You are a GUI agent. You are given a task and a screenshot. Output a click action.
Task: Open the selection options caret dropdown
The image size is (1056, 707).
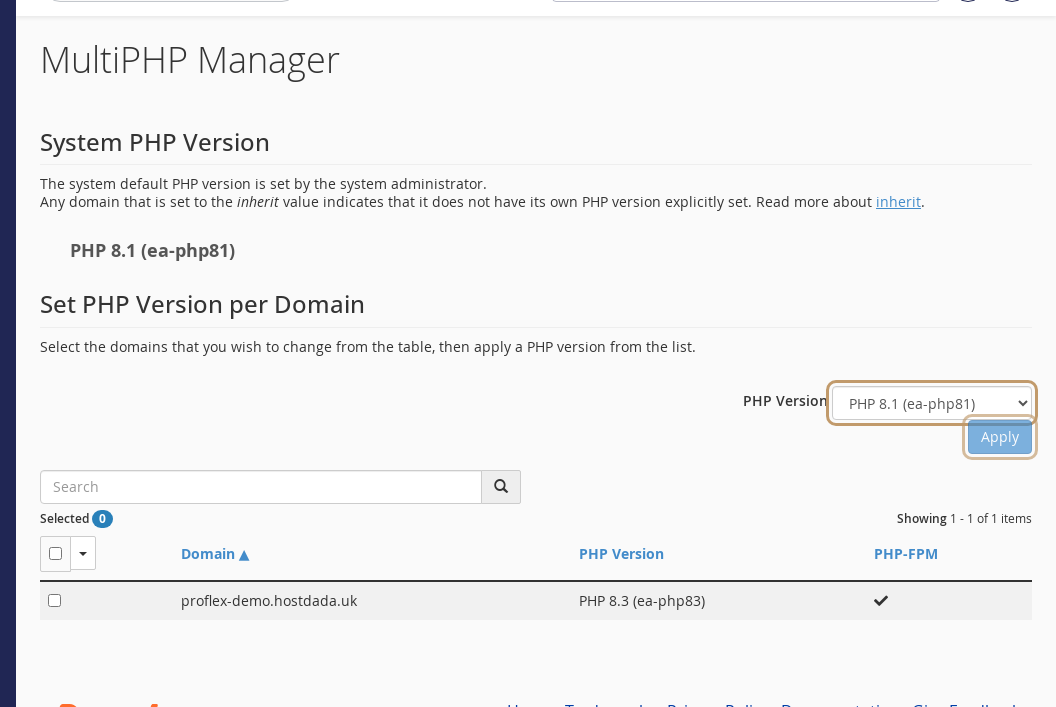point(83,553)
